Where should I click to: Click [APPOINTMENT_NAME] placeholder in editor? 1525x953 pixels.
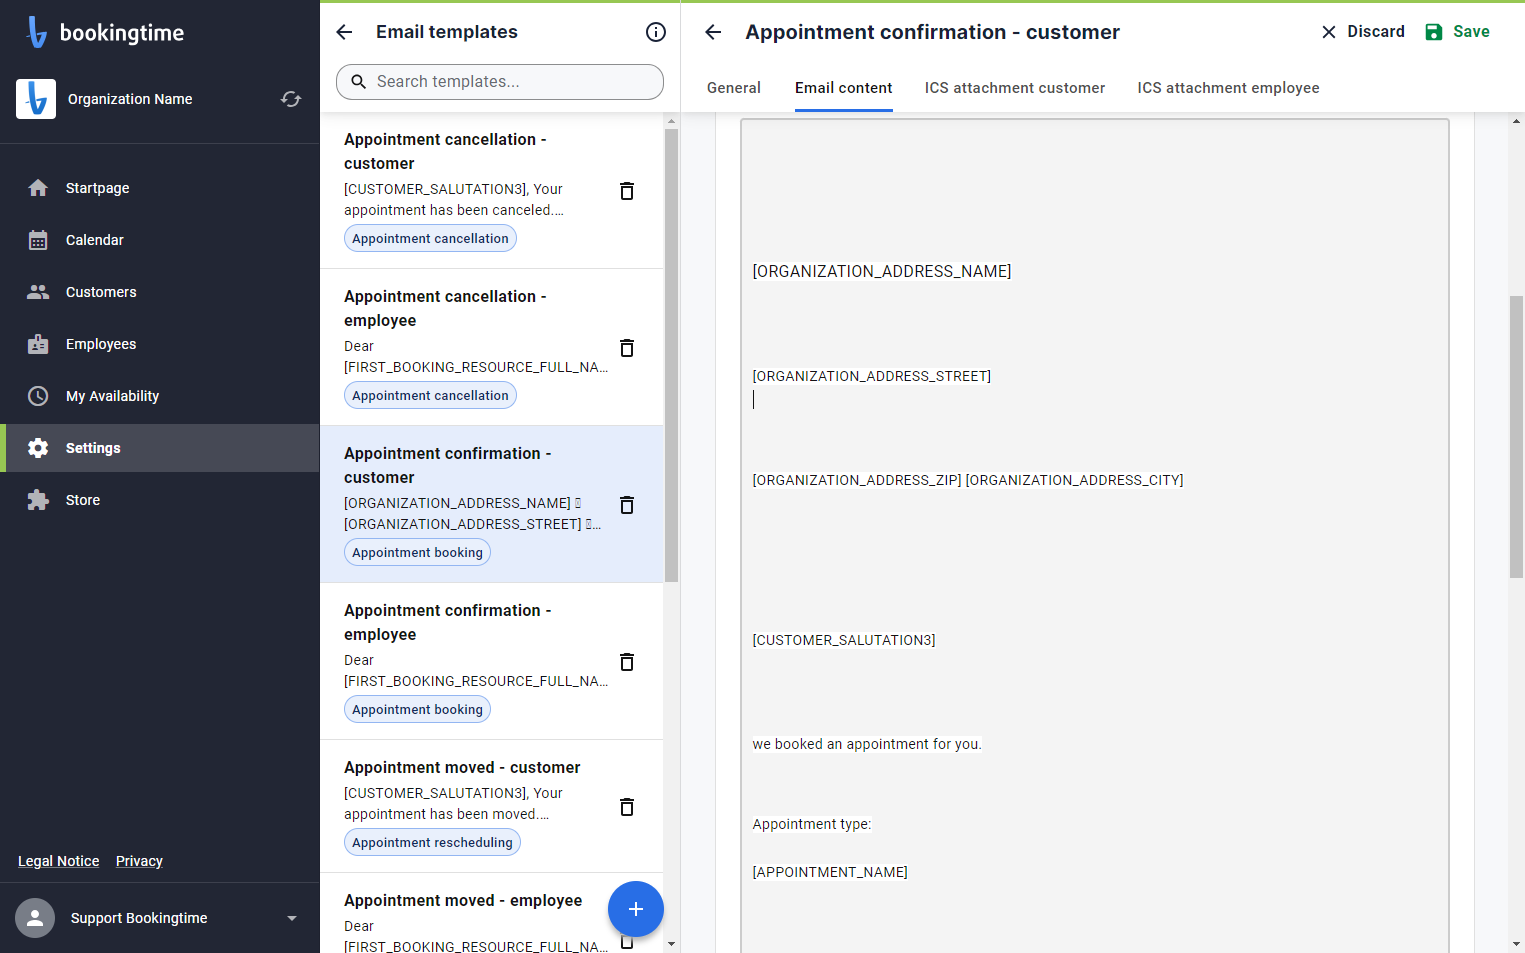[x=830, y=872]
